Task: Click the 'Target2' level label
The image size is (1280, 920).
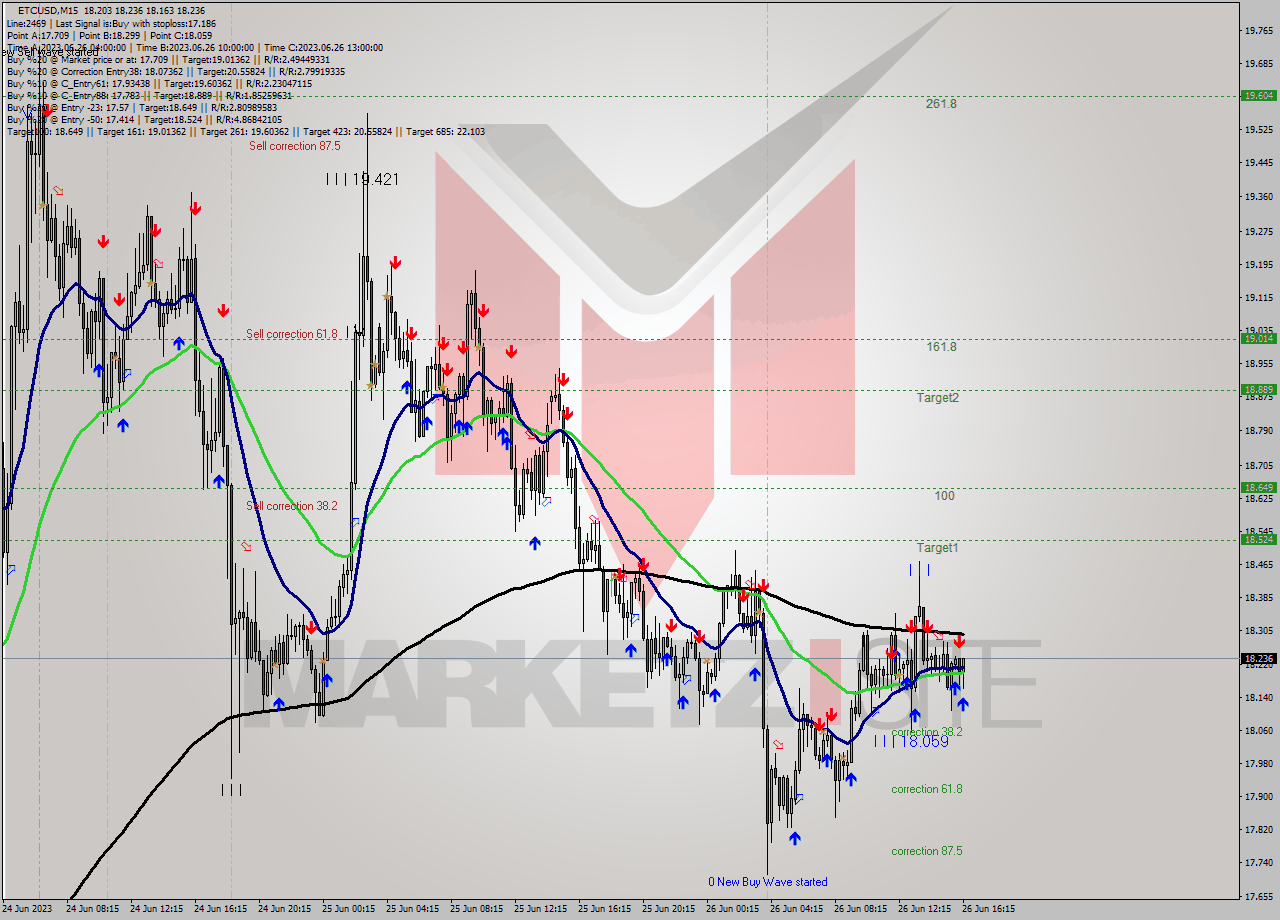Action: tap(938, 398)
